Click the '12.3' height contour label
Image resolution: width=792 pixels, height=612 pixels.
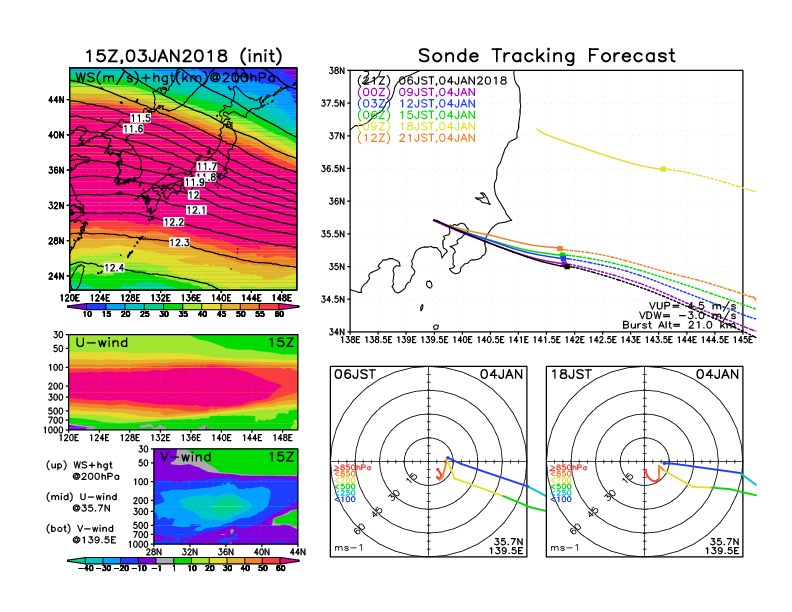[x=179, y=243]
